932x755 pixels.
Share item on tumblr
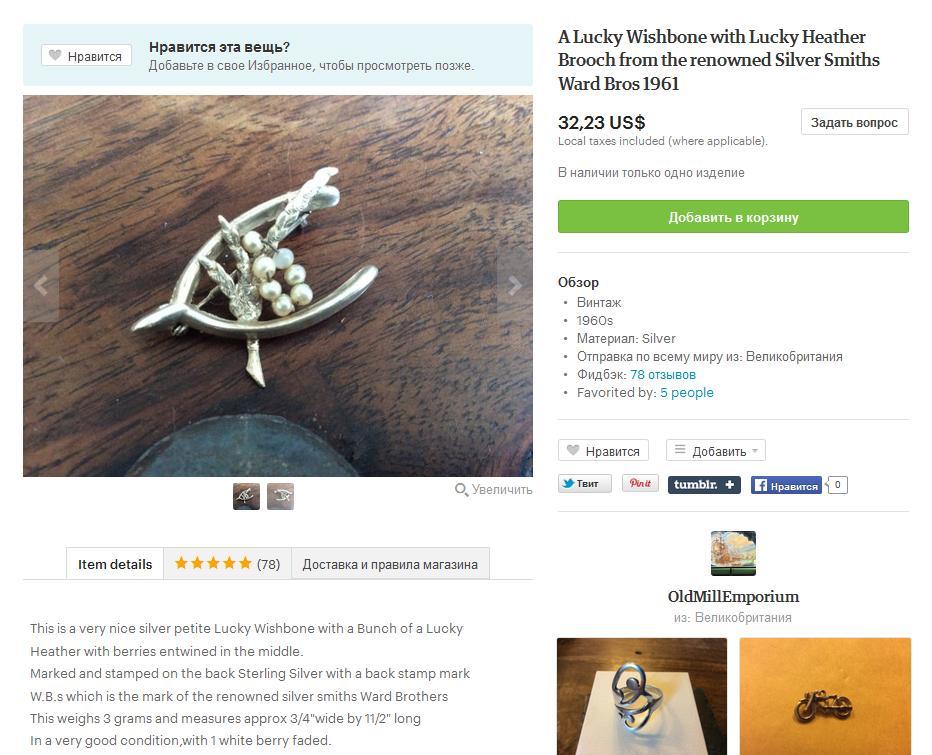(704, 485)
